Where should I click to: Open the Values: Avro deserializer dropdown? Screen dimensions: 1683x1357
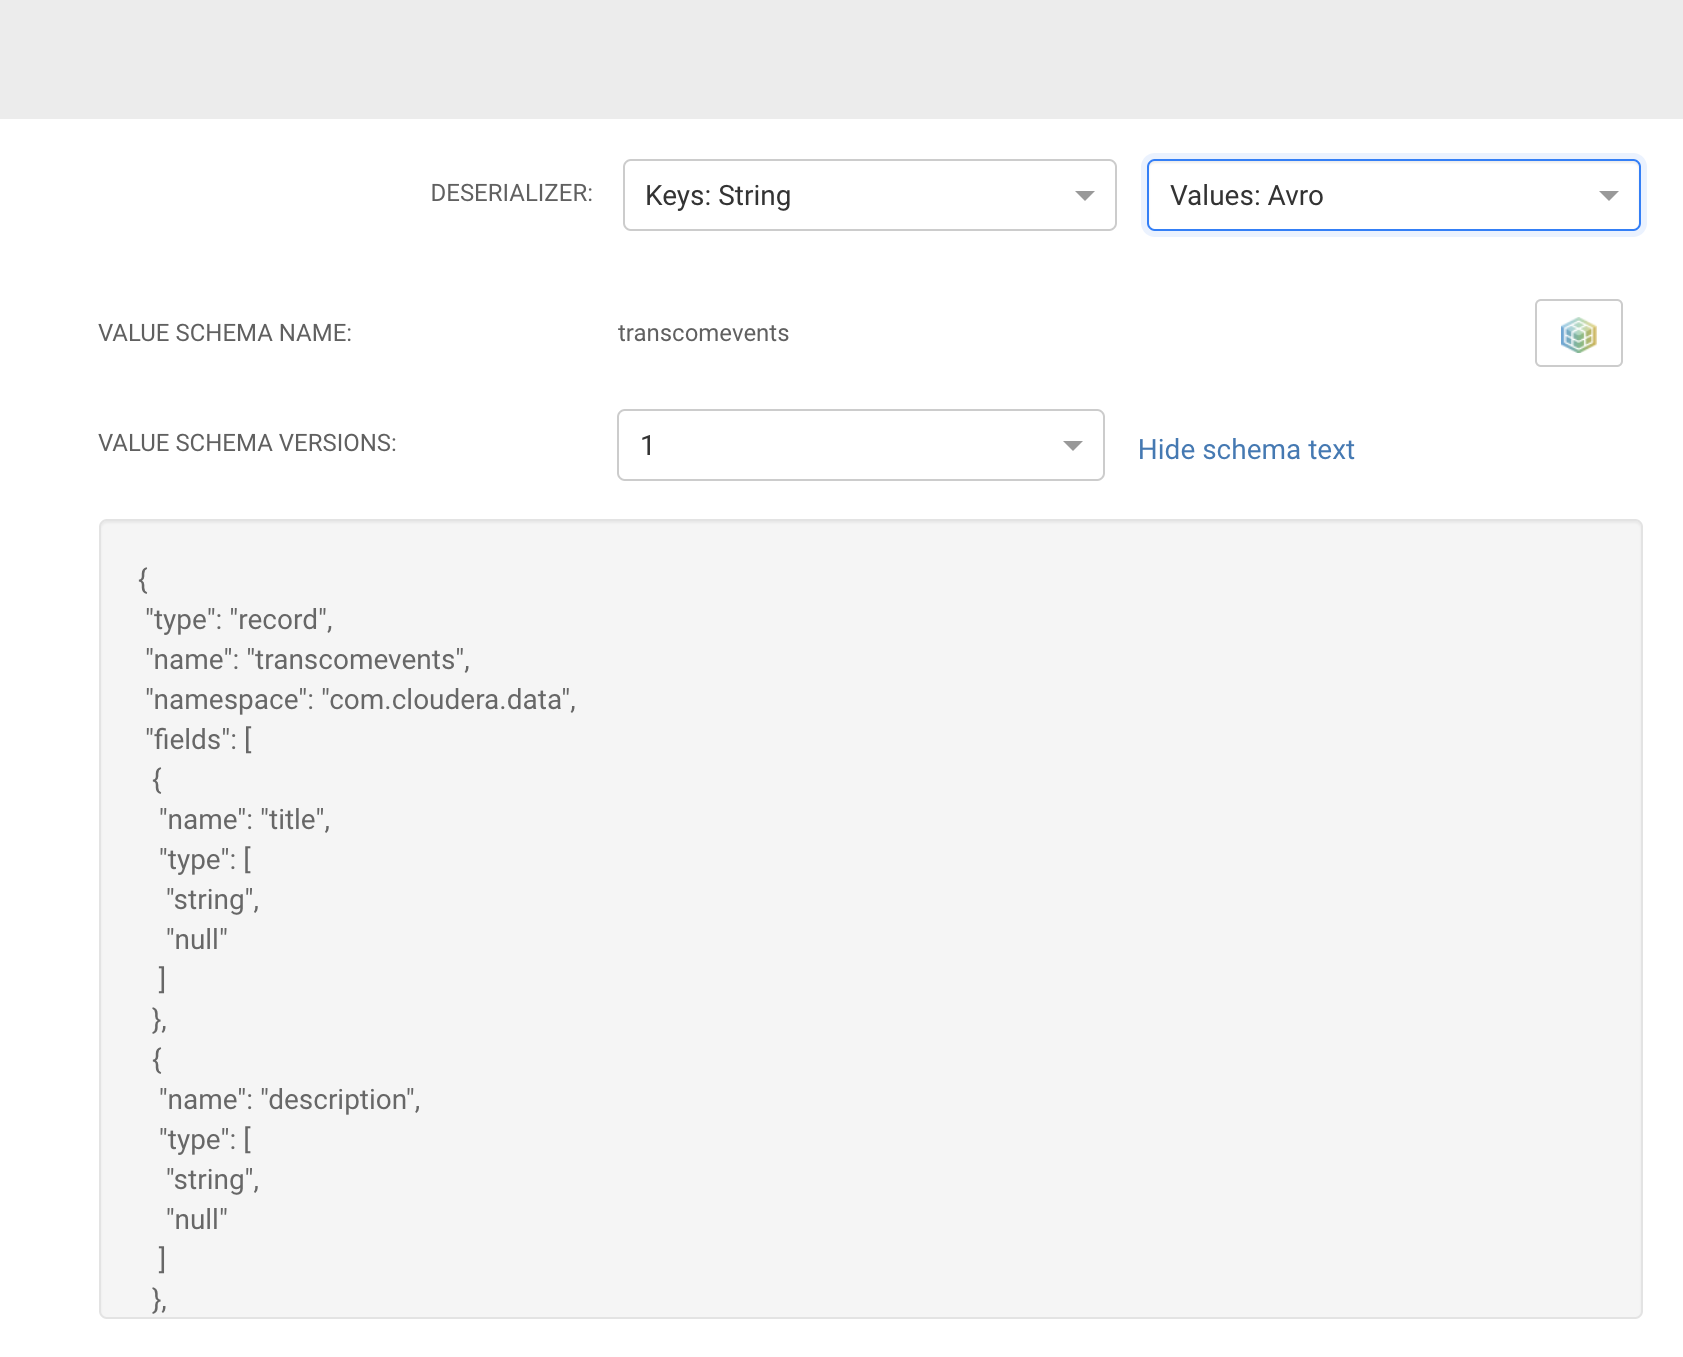[x=1392, y=196]
